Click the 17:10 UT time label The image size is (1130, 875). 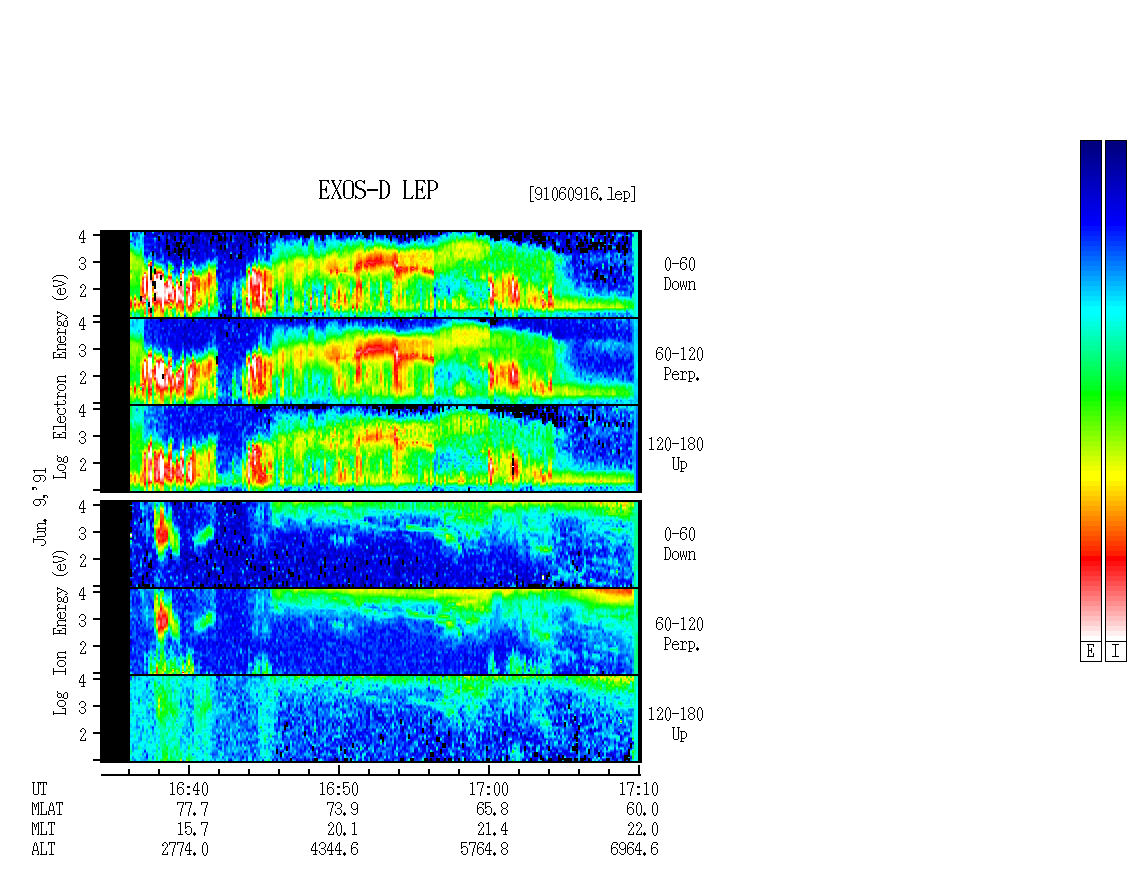(639, 789)
